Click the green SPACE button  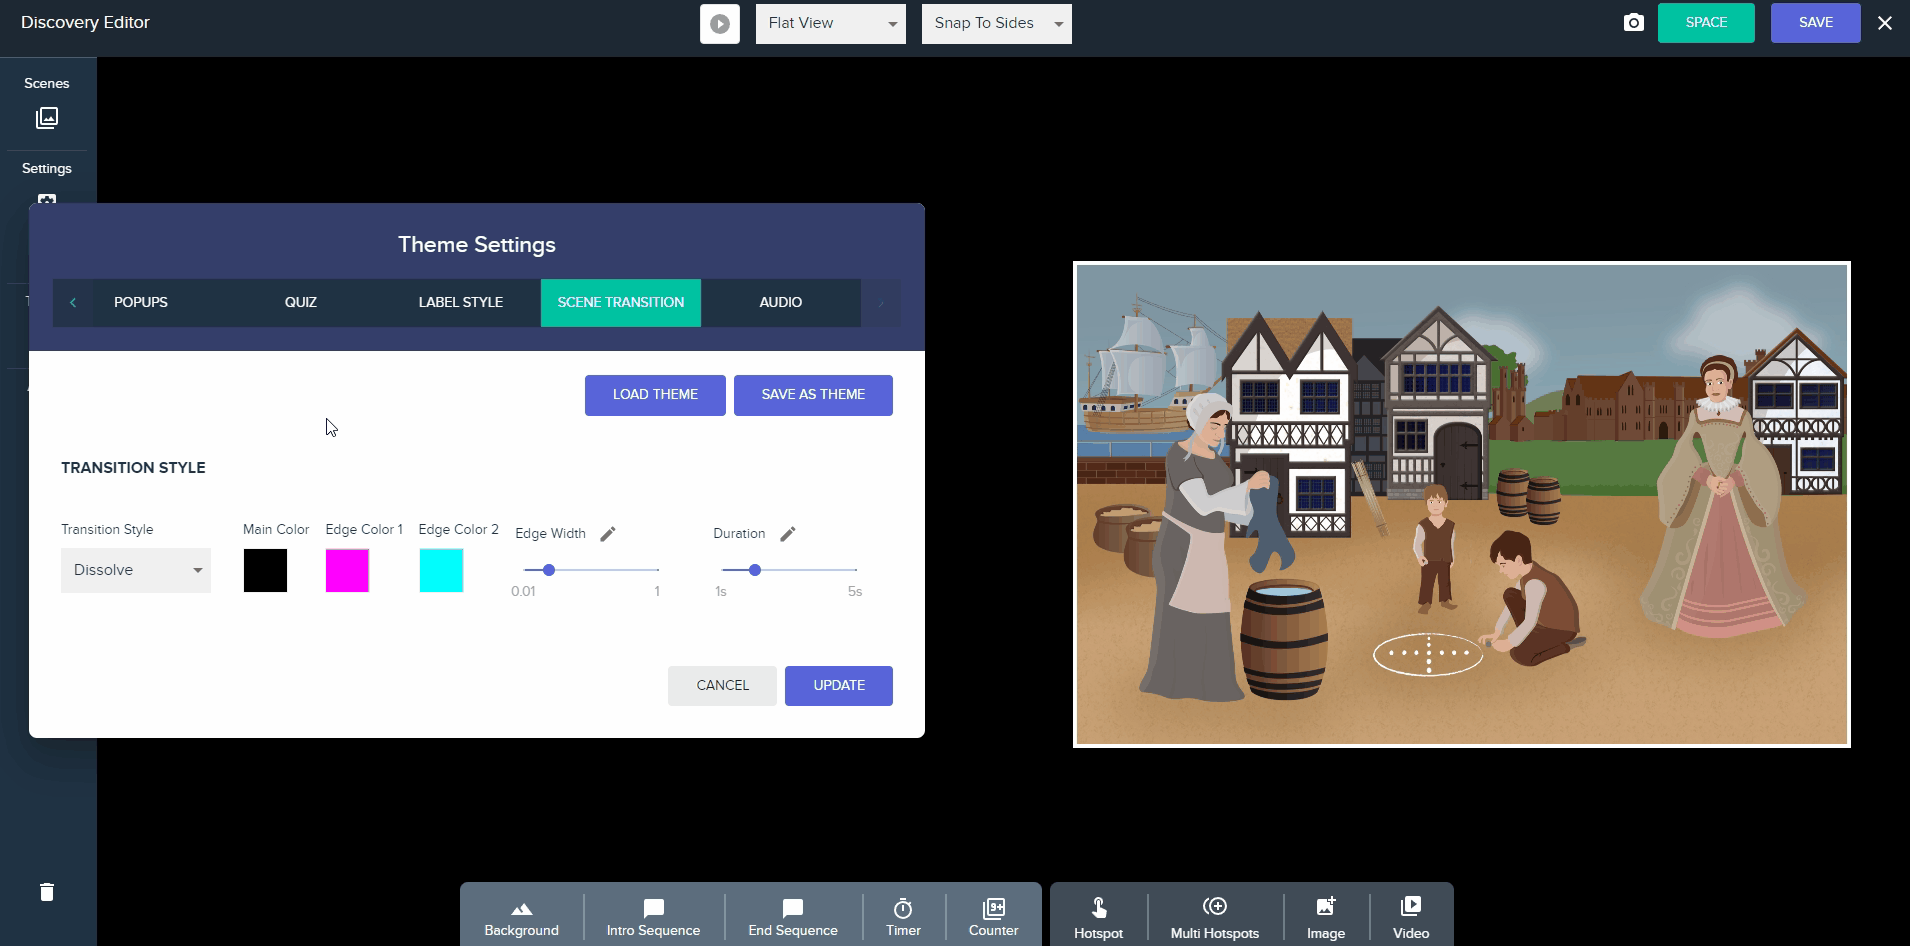1706,23
